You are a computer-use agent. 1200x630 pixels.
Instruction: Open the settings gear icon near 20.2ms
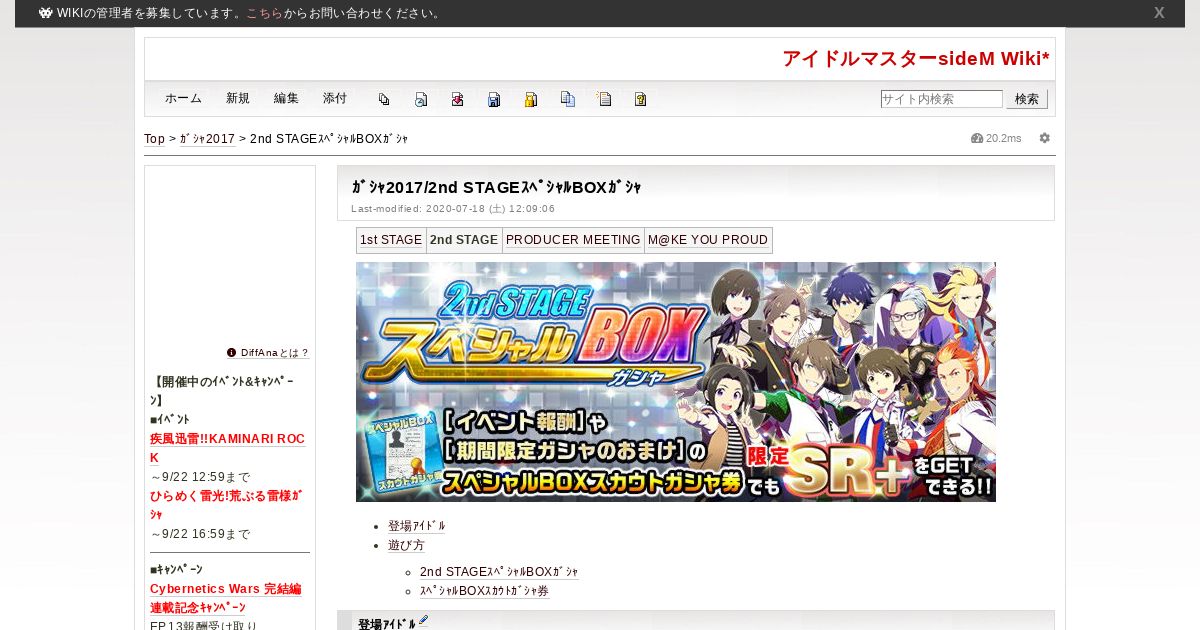click(x=1045, y=138)
